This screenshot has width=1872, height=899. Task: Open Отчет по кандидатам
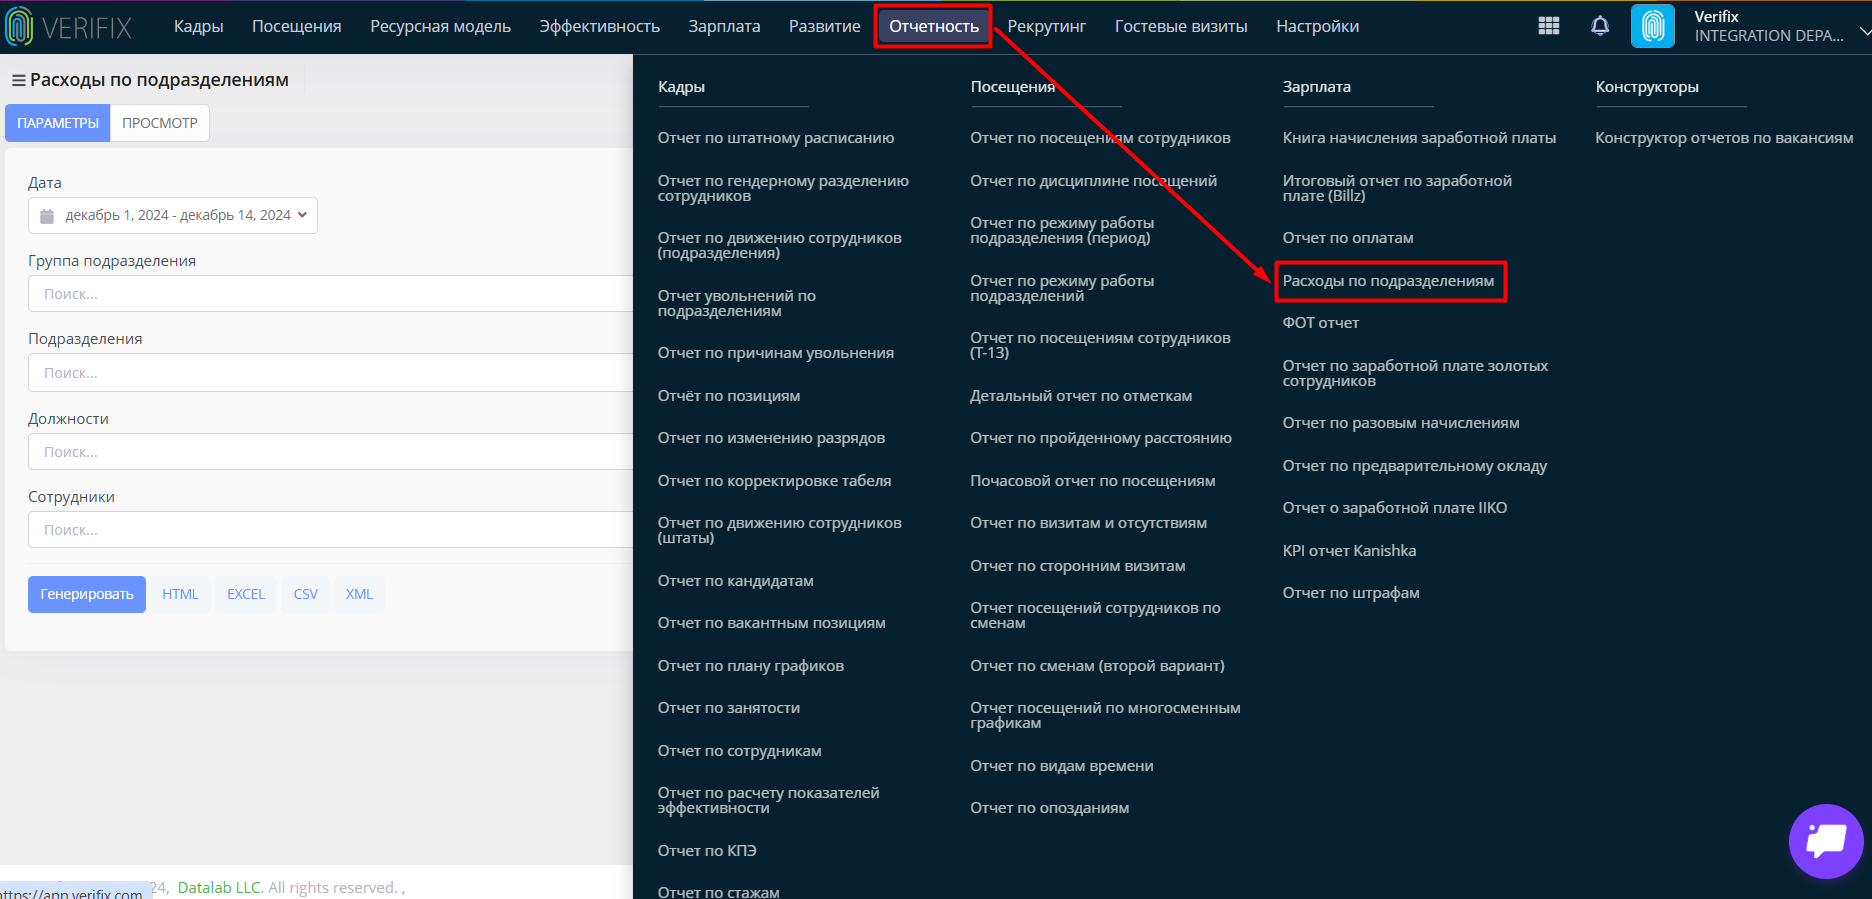735,581
